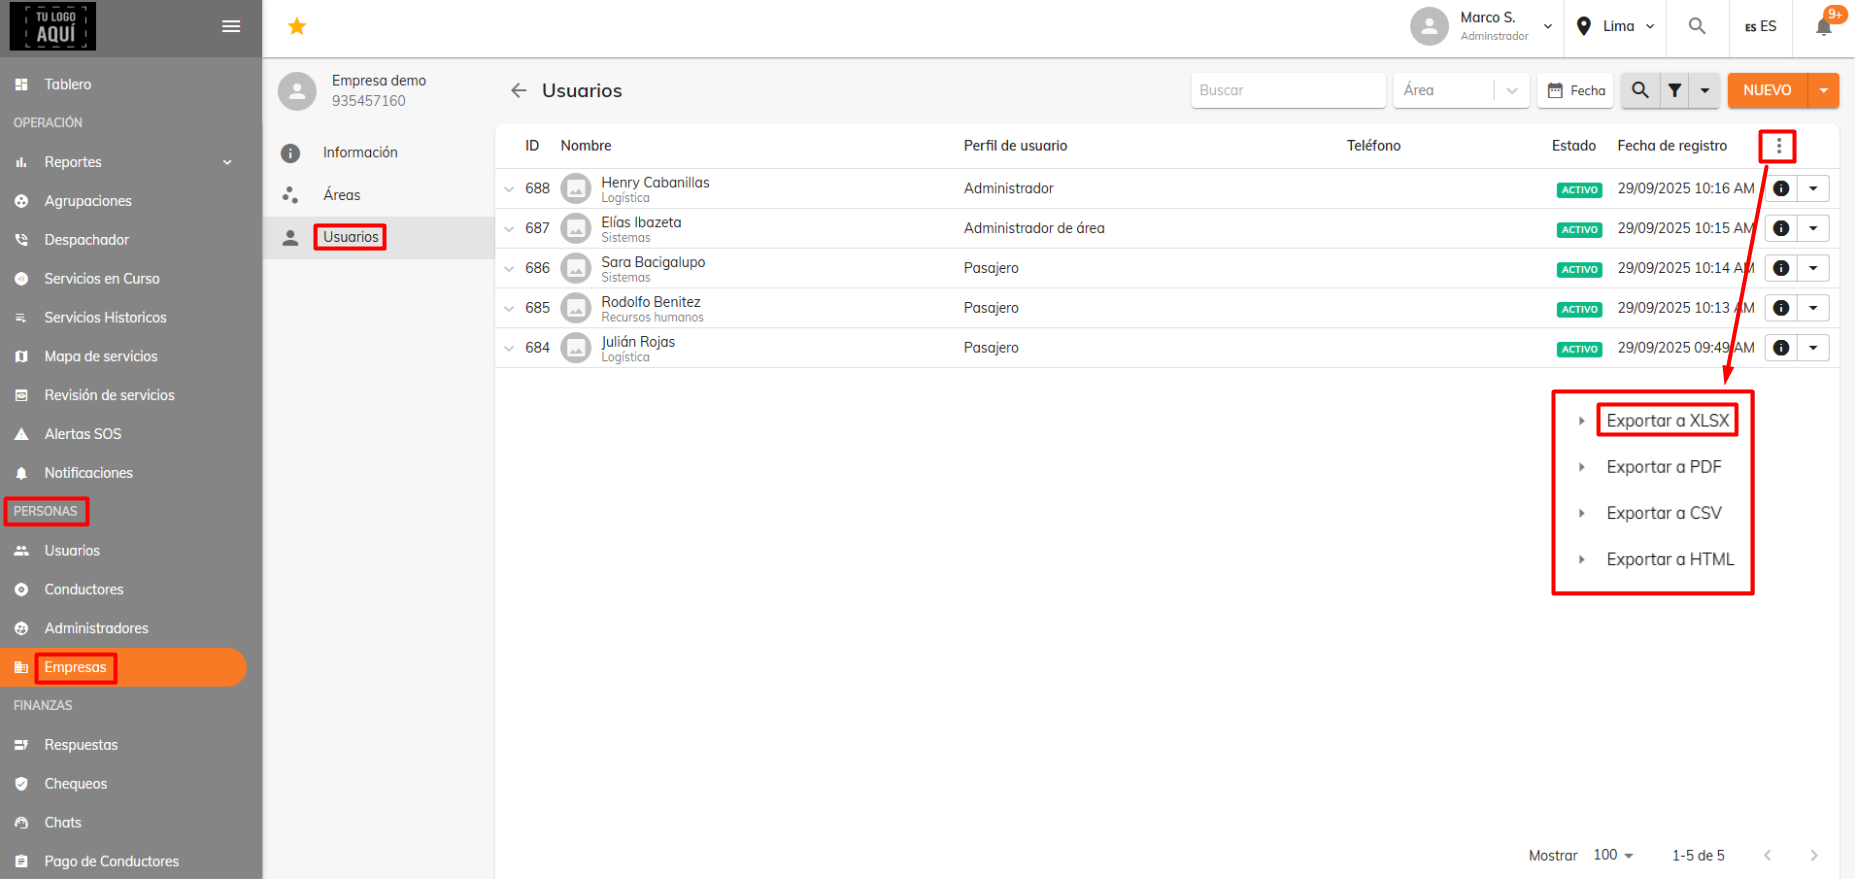Open dropdown arrow beside NUEVO
The image size is (1855, 879).
(x=1823, y=90)
